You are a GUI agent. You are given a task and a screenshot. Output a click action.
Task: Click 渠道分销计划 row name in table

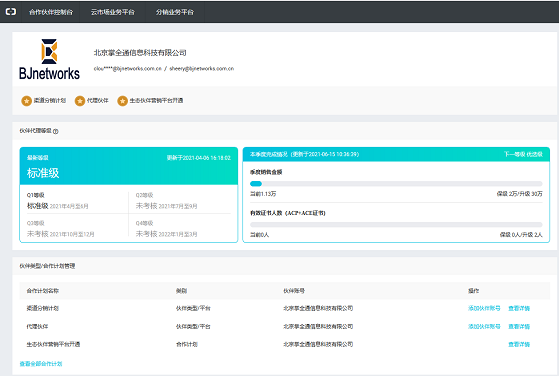[42, 308]
